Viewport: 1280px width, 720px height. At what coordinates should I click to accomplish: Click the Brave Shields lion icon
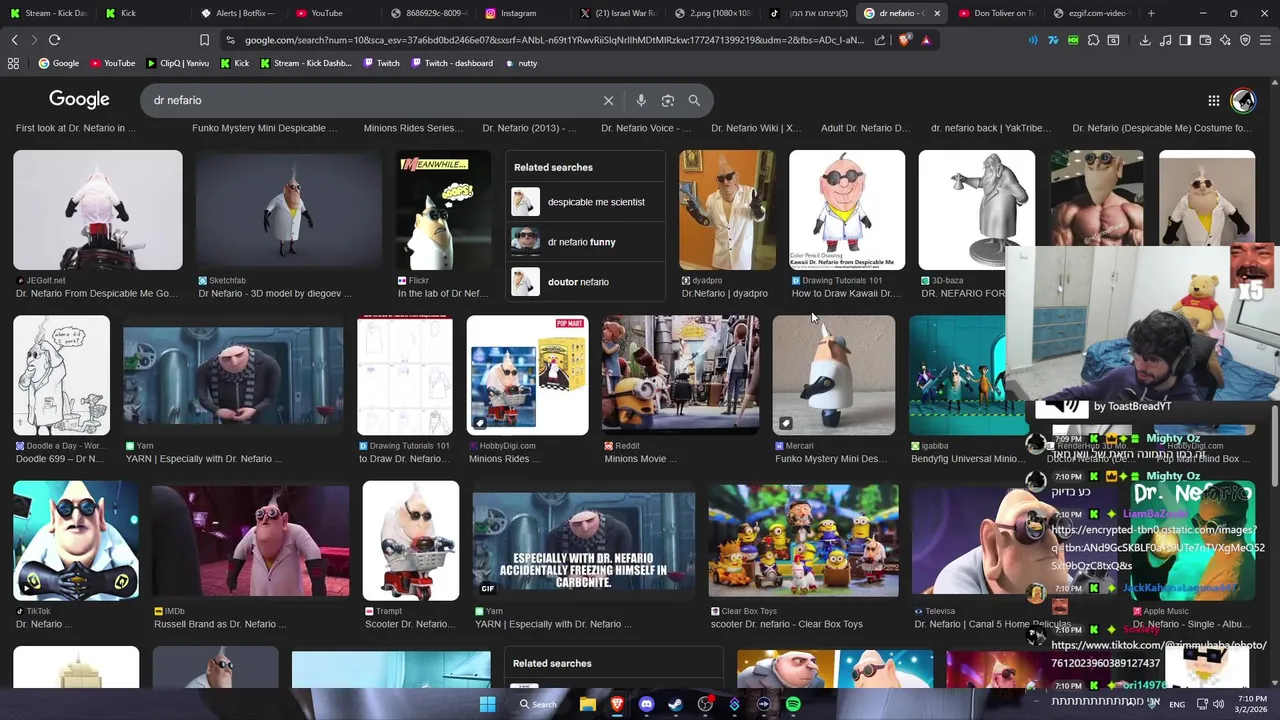[905, 40]
